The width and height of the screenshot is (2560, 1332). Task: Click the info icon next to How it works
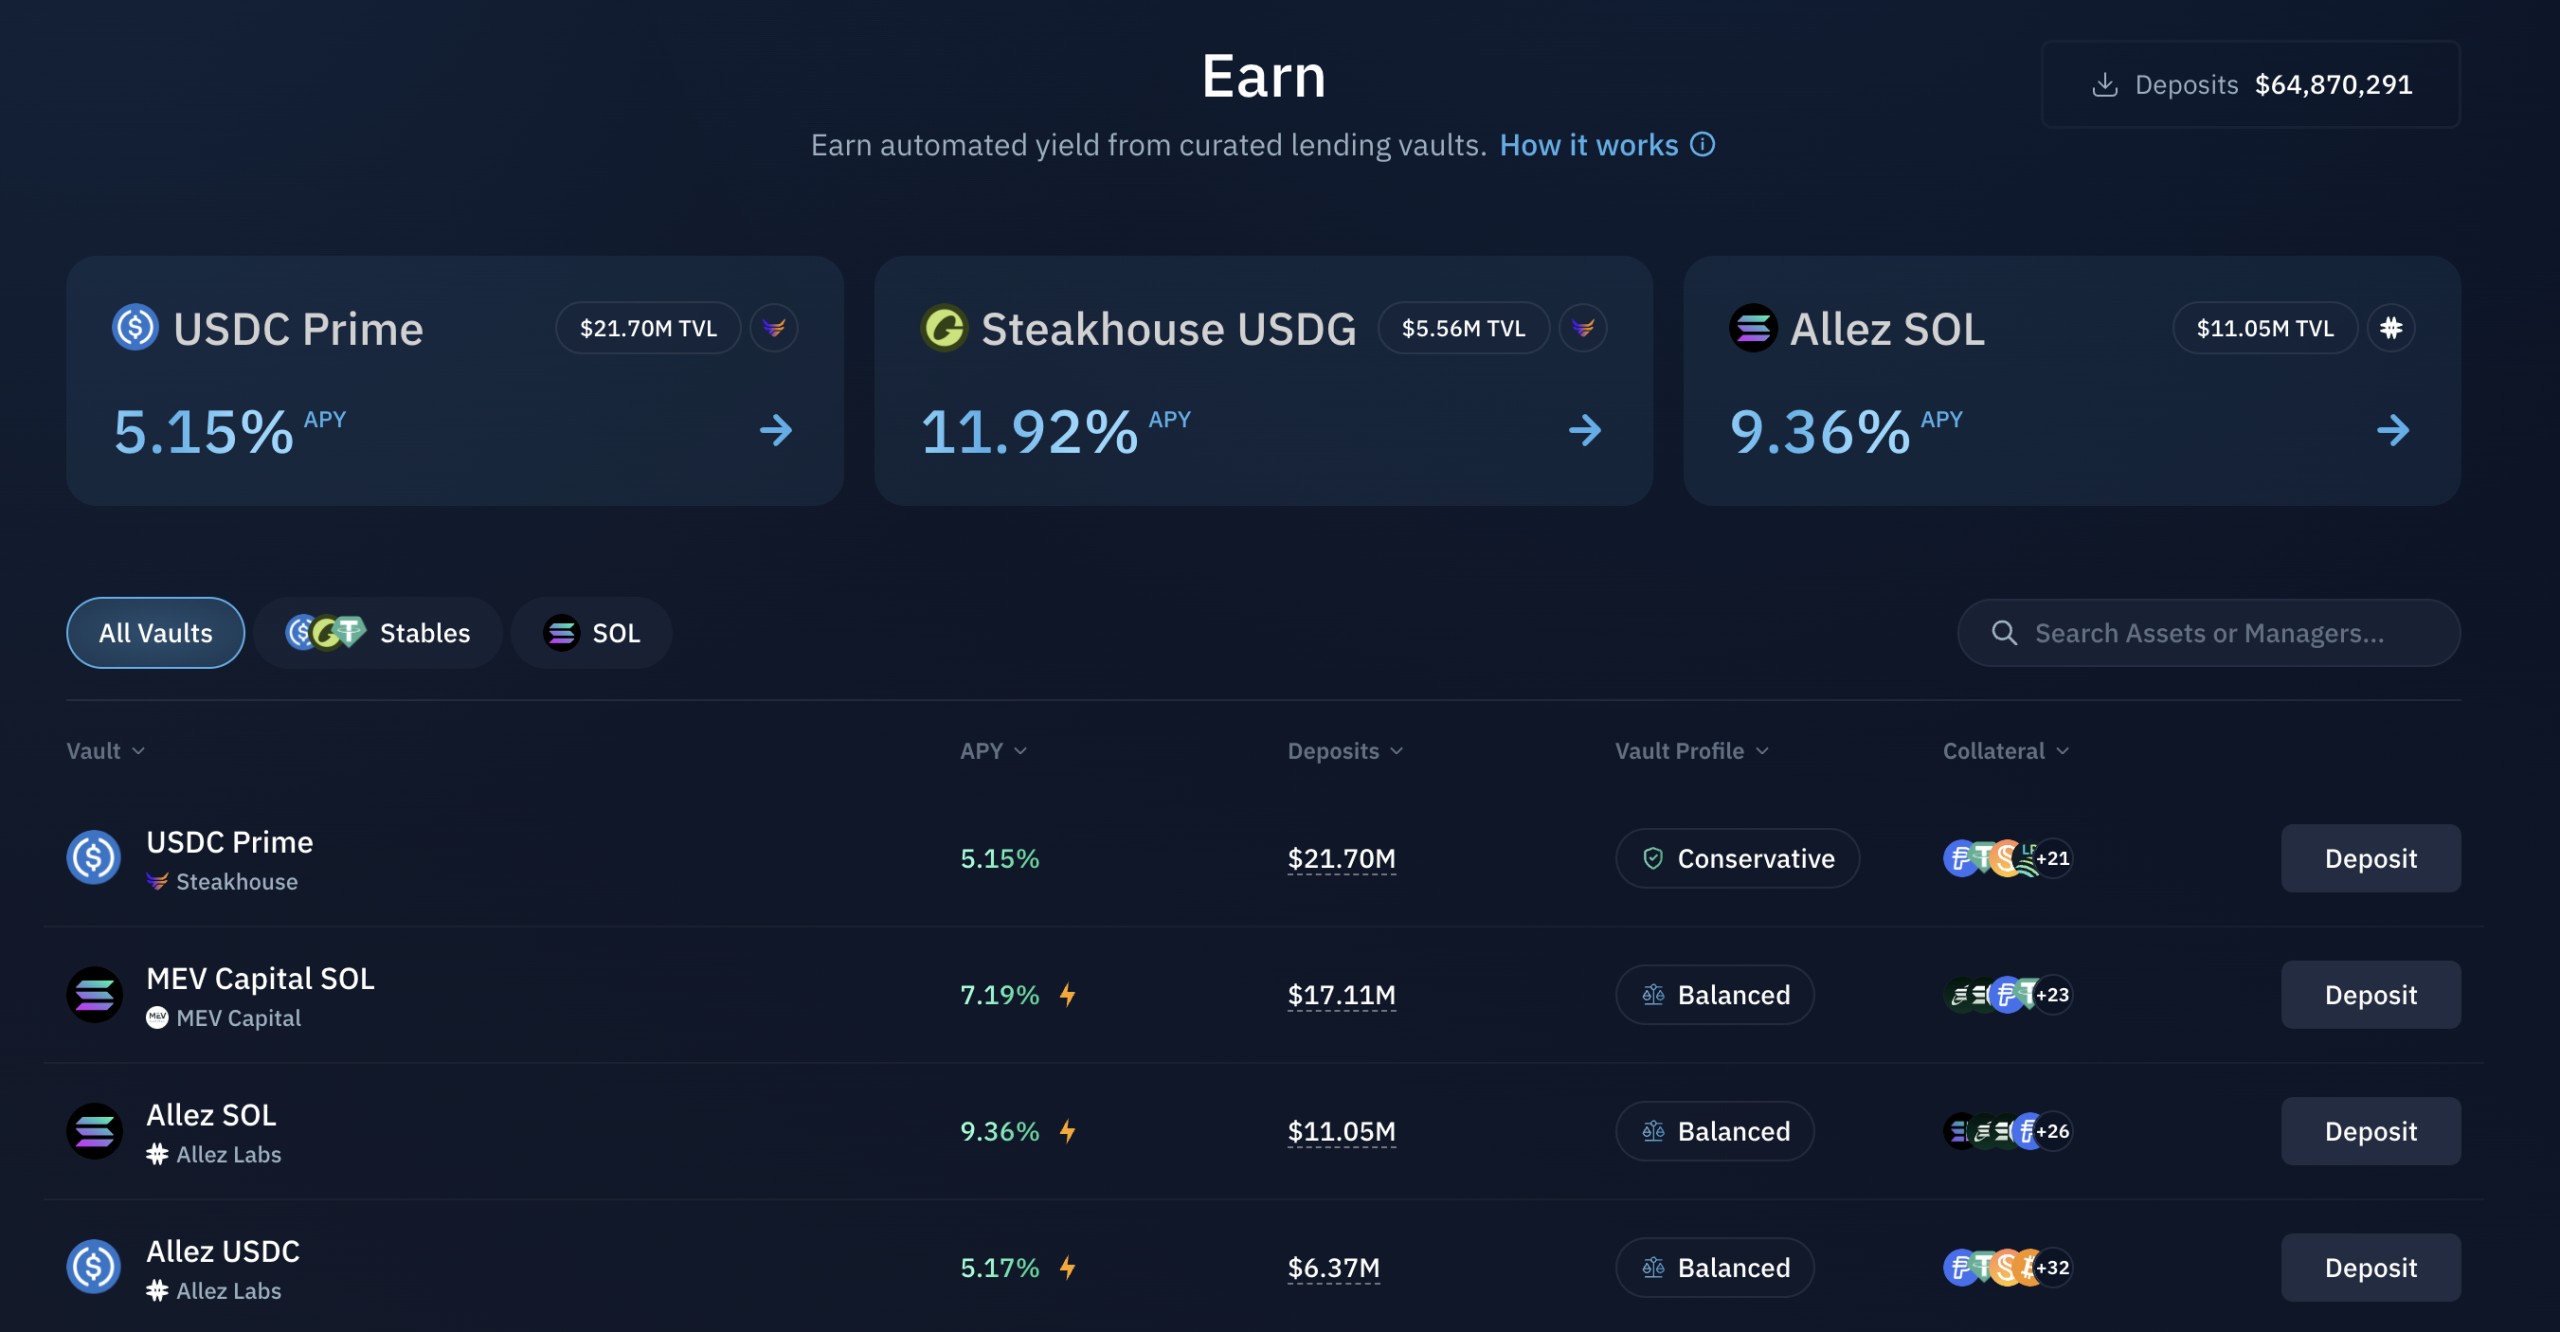click(x=1702, y=145)
